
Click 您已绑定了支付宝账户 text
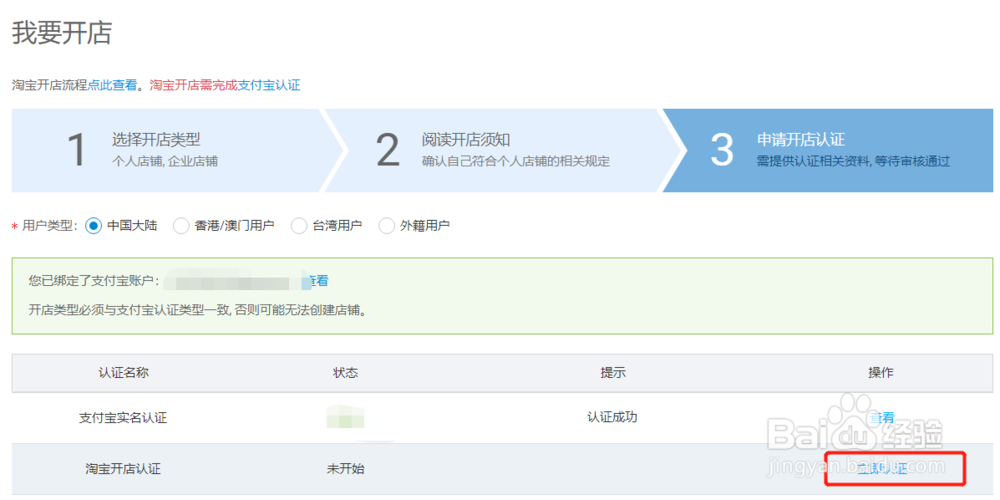coord(93,281)
